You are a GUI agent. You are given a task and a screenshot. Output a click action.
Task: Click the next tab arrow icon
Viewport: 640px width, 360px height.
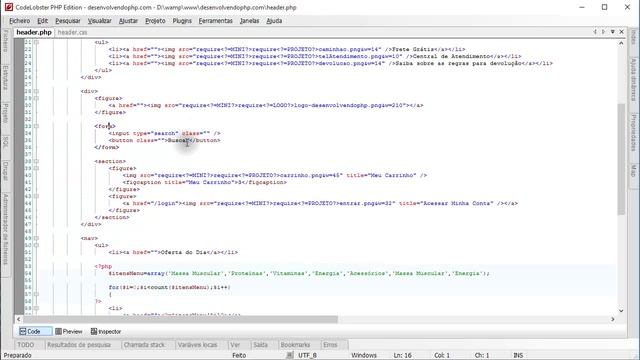click(604, 32)
